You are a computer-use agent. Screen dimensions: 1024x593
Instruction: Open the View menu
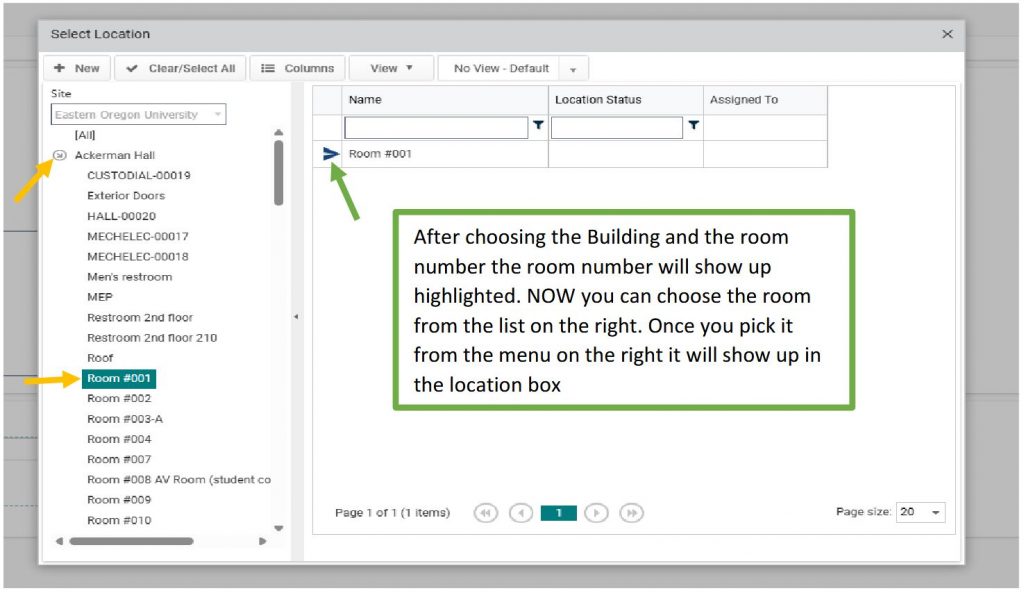(390, 68)
